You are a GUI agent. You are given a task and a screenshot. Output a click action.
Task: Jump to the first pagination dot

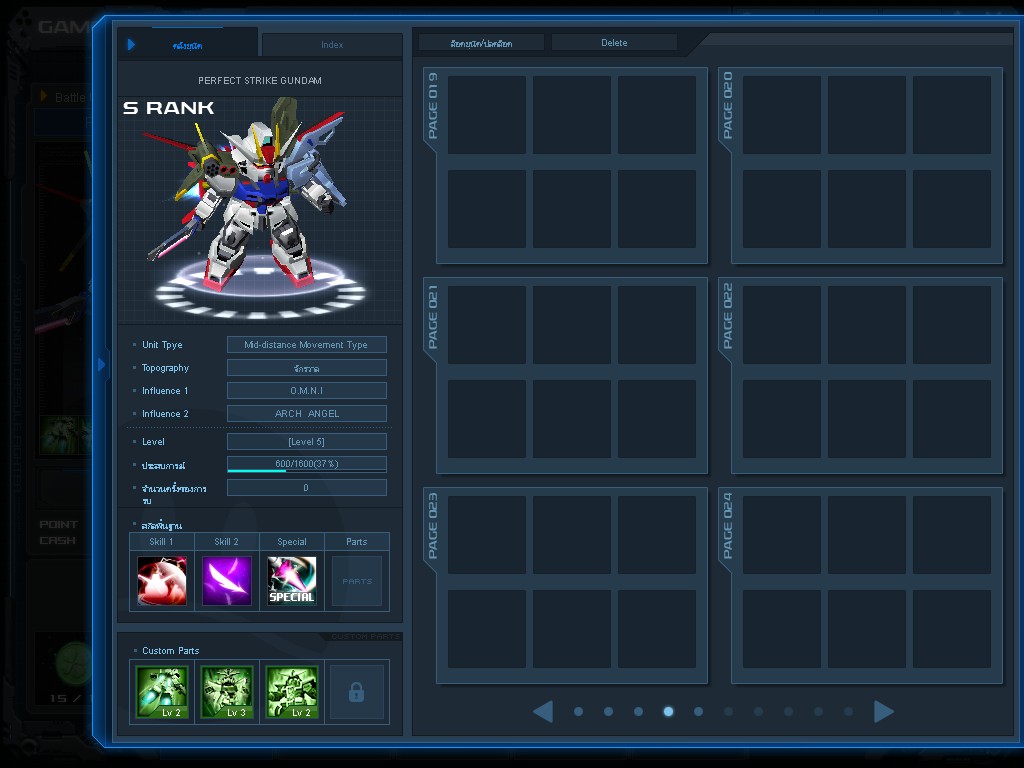578,712
